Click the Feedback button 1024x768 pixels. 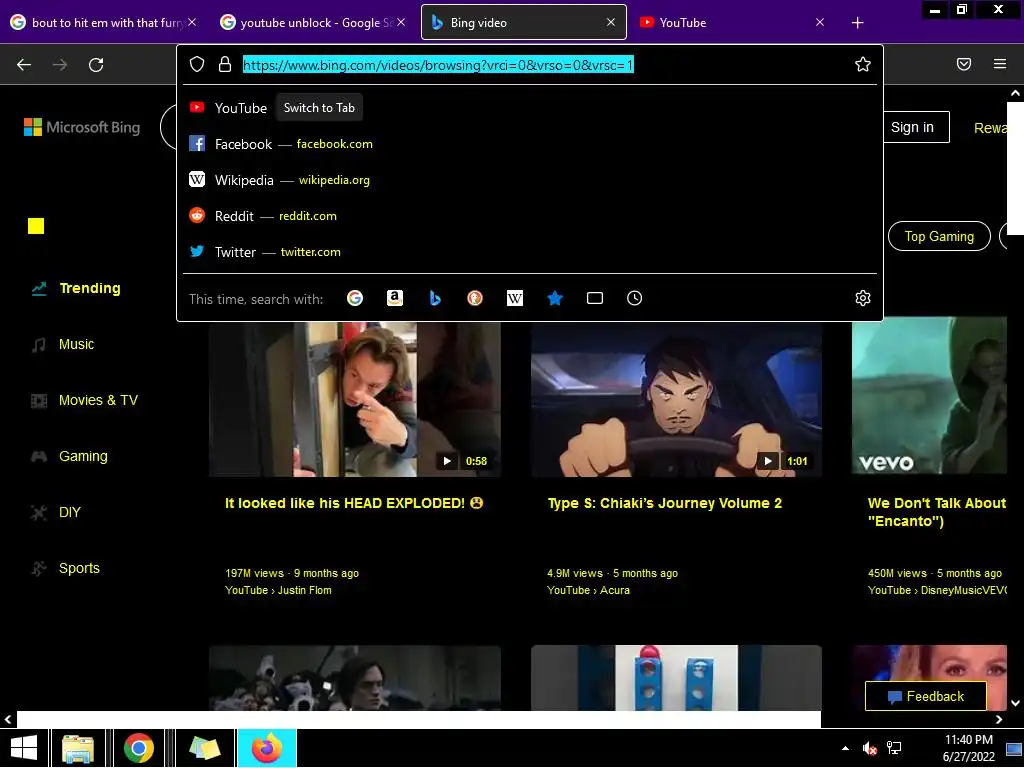point(925,696)
